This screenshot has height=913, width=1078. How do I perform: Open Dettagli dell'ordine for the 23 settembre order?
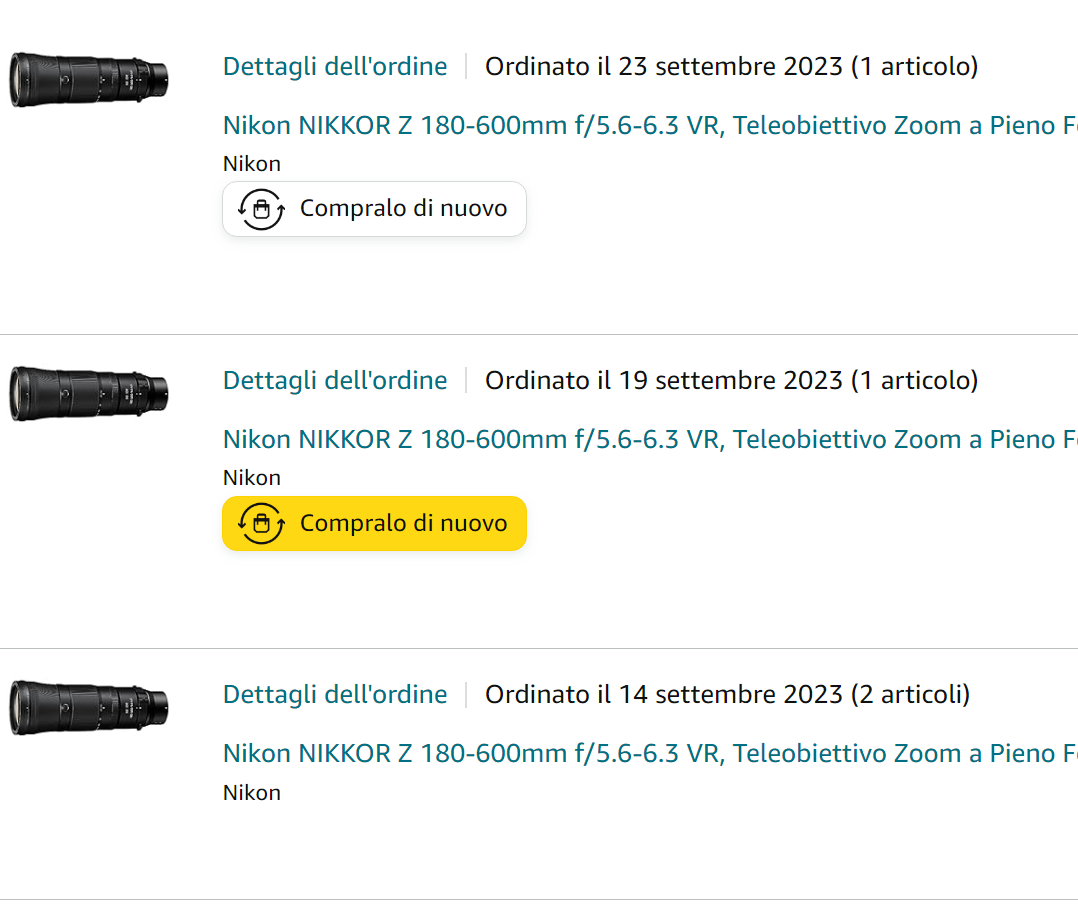tap(335, 67)
